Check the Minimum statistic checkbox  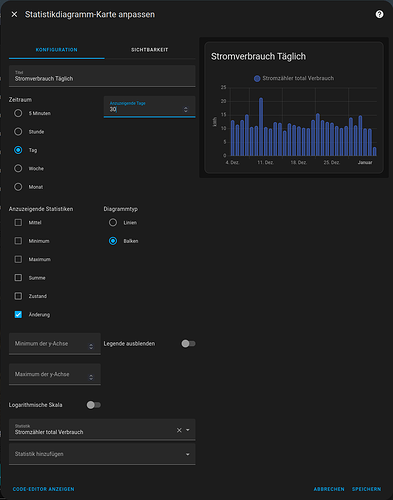coord(18,241)
